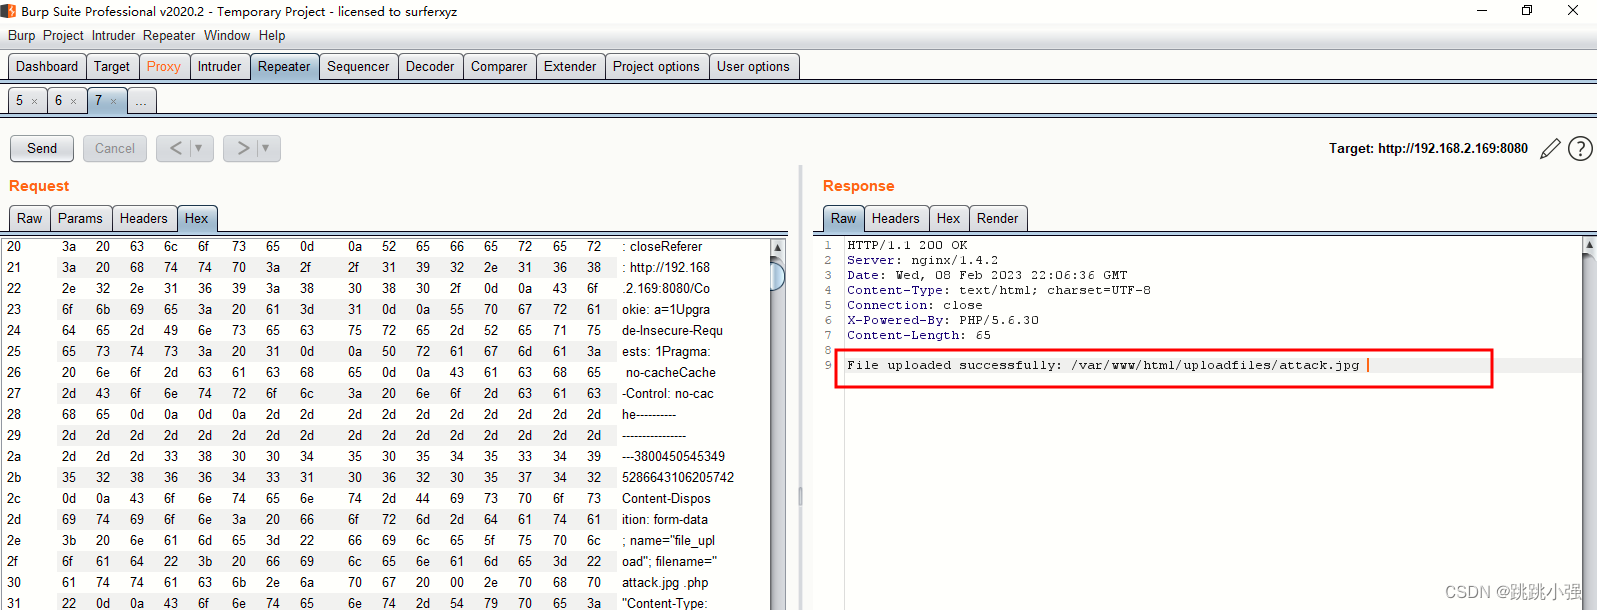Switch to the Proxy tab
Viewport: 1597px width, 610px height.
[164, 67]
